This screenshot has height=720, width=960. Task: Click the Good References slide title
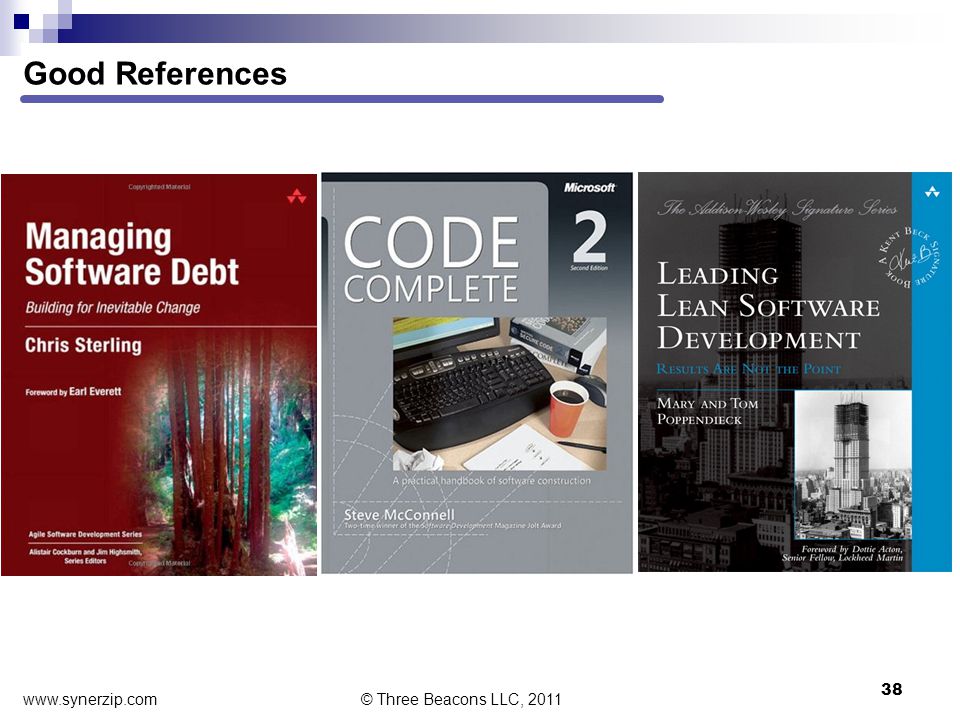(155, 73)
